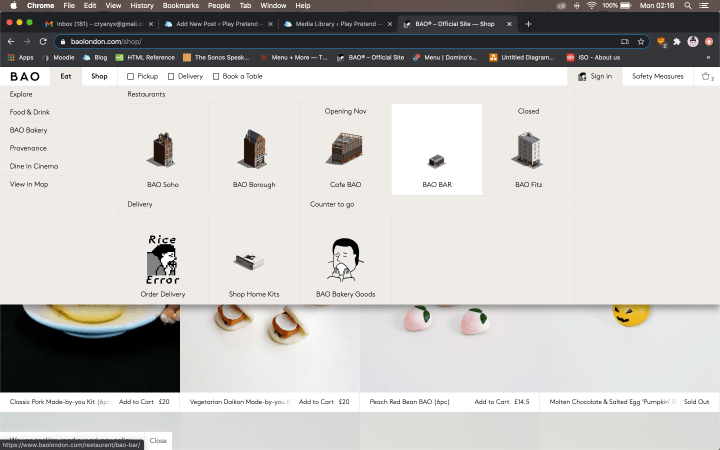This screenshot has width=720, height=450.
Task: Enable the Delivery checkbox
Action: coord(171,76)
